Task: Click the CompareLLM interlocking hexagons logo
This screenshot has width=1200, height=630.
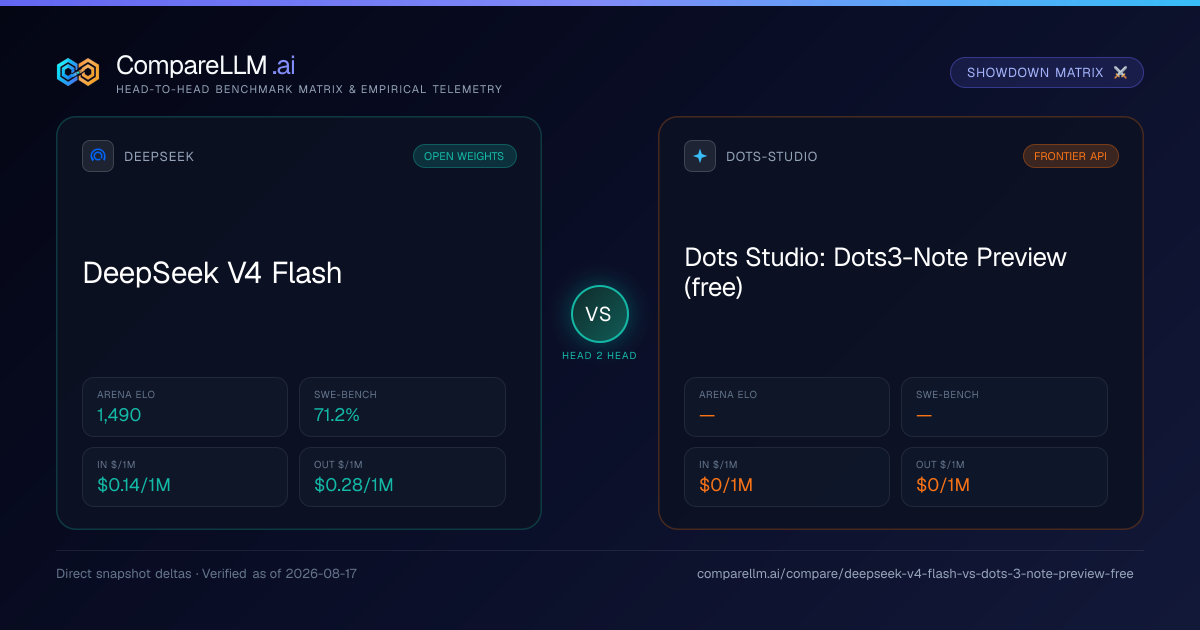Action: [x=78, y=72]
